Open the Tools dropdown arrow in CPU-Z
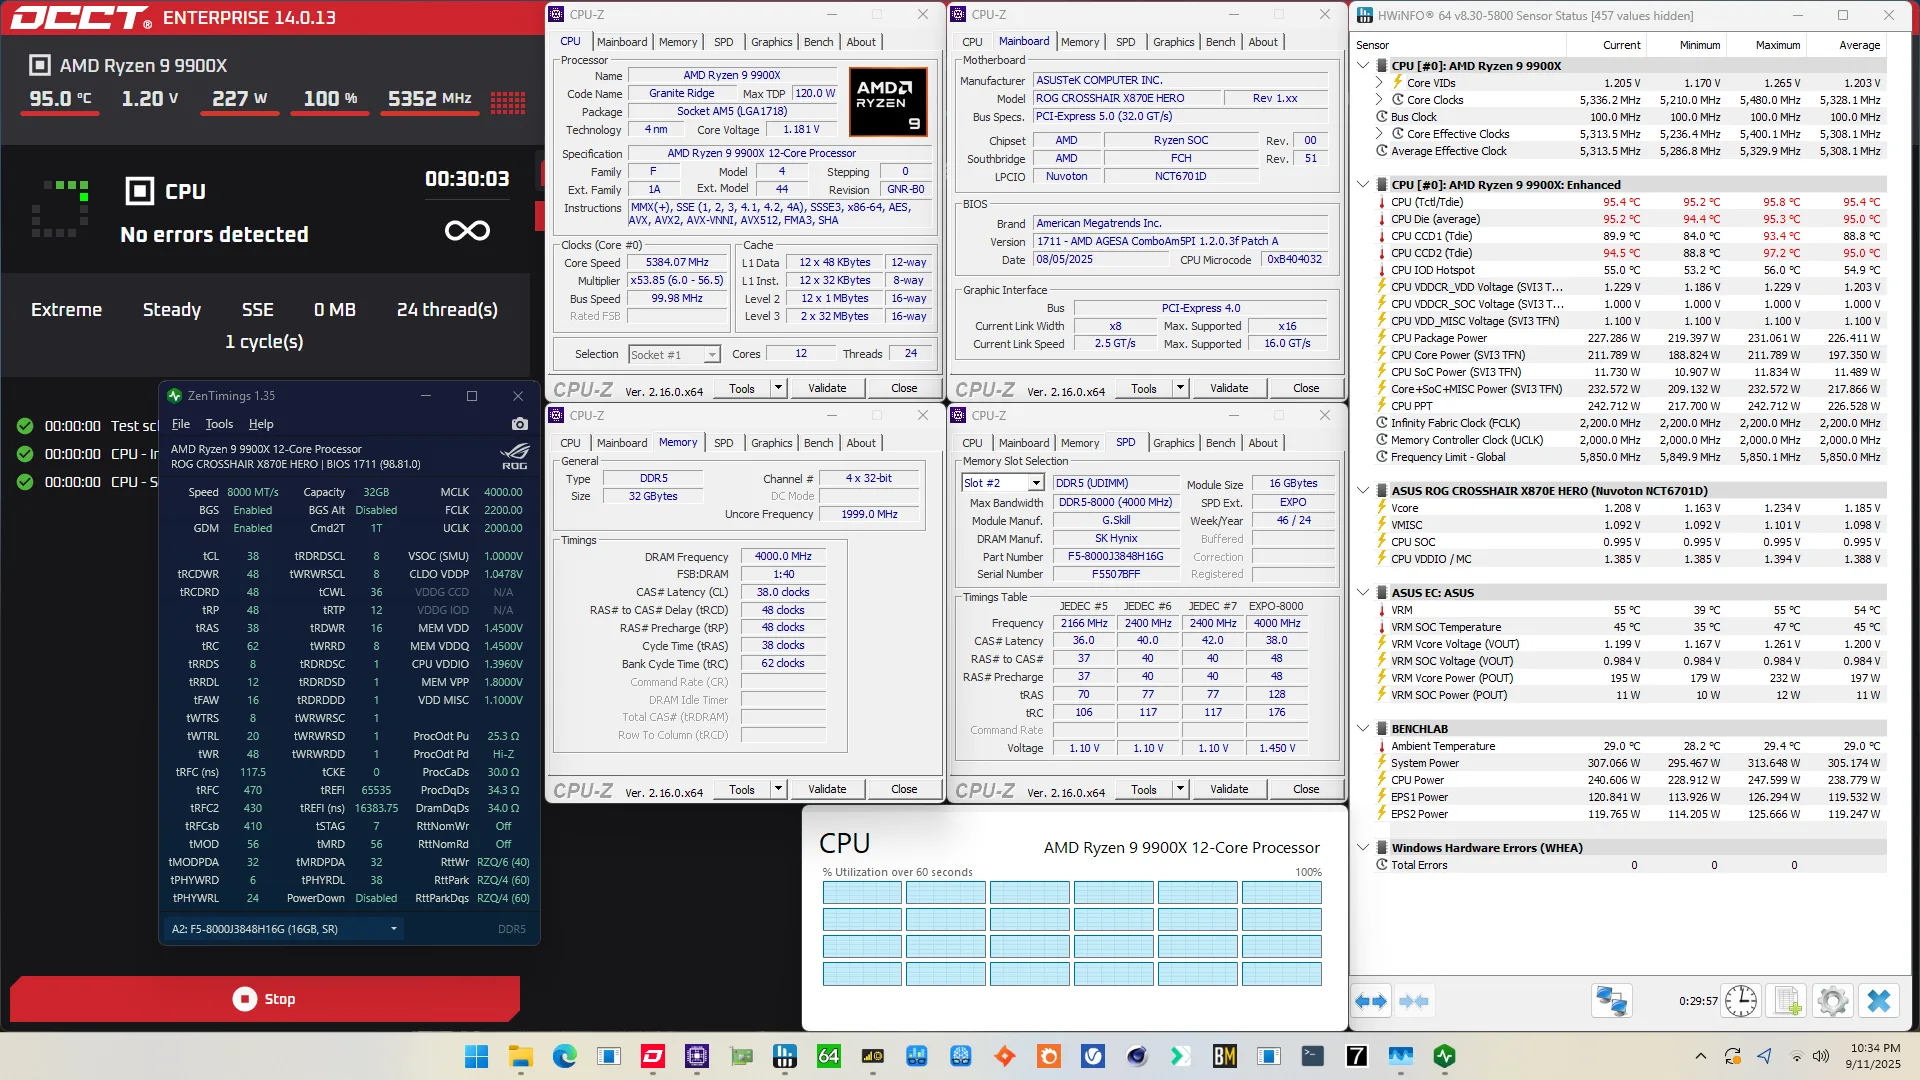This screenshot has width=1920, height=1080. (778, 388)
